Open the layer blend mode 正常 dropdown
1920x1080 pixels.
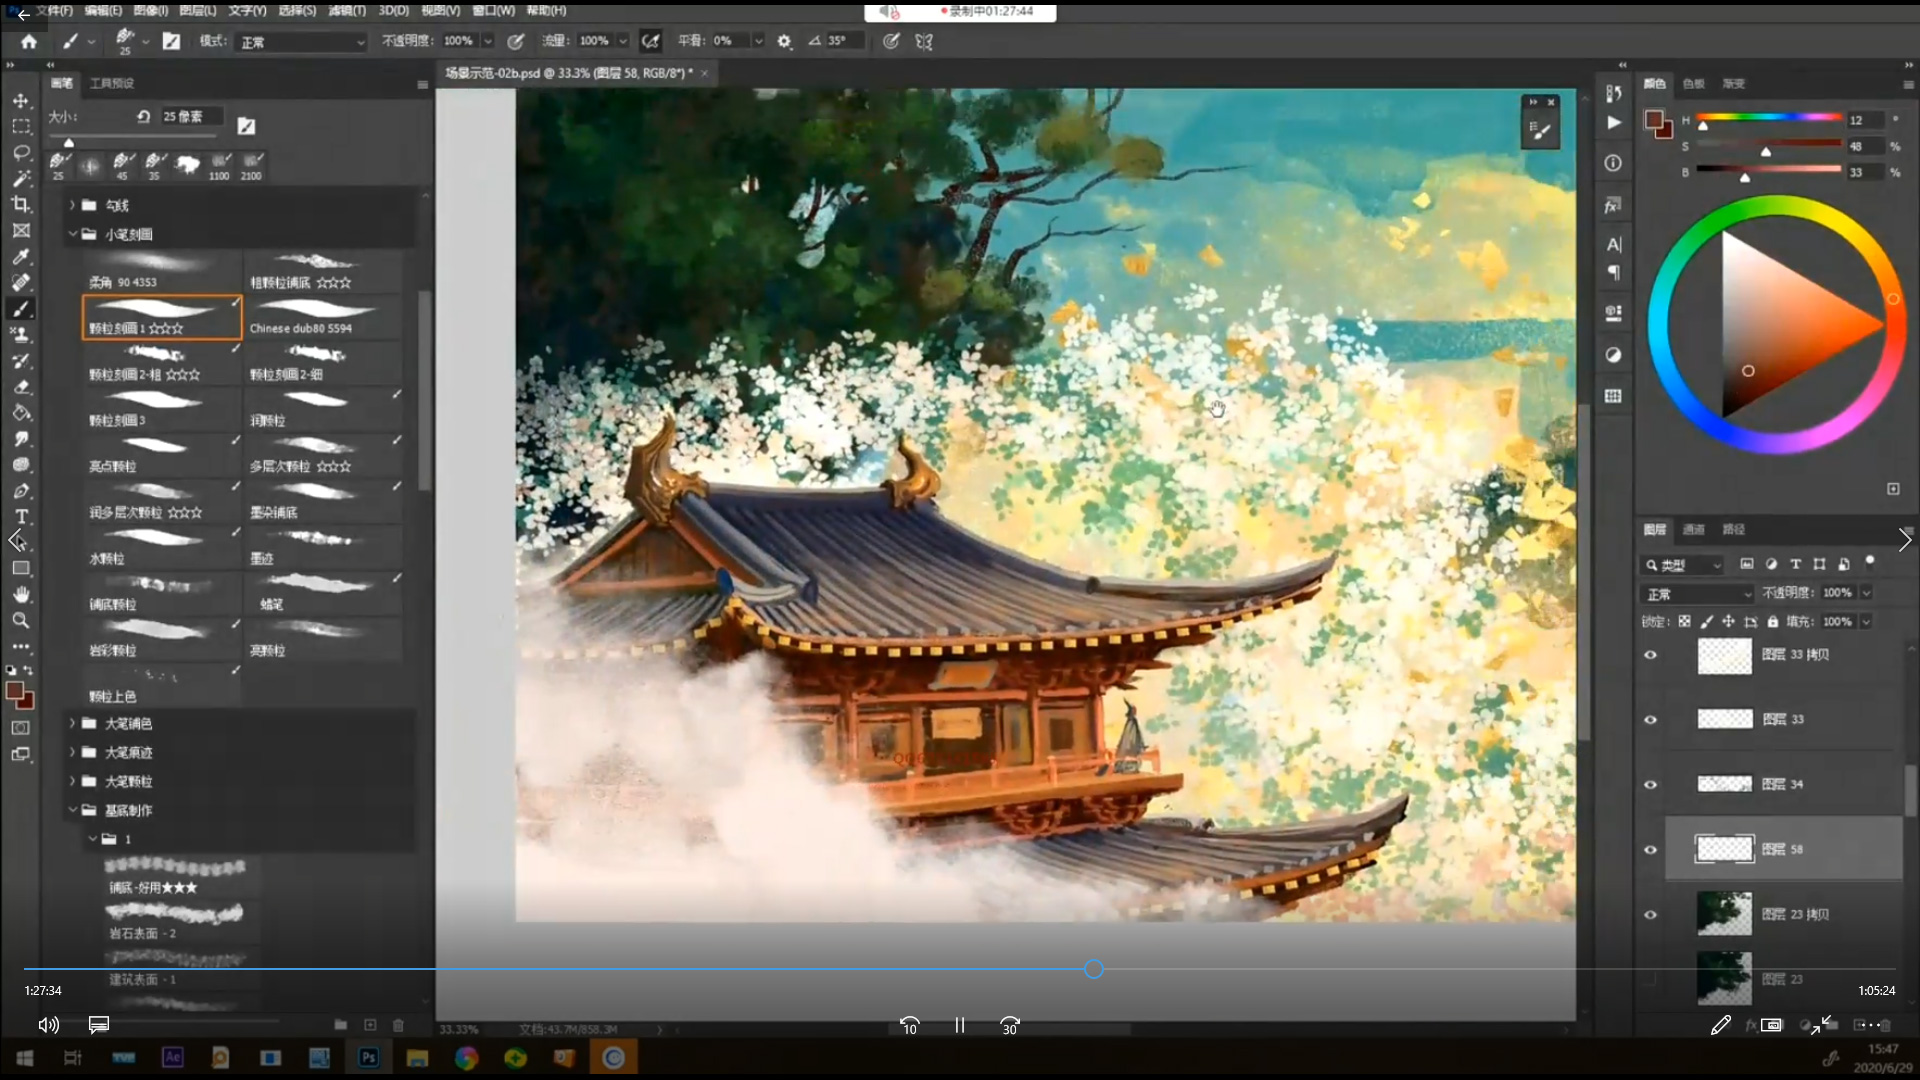point(1698,593)
